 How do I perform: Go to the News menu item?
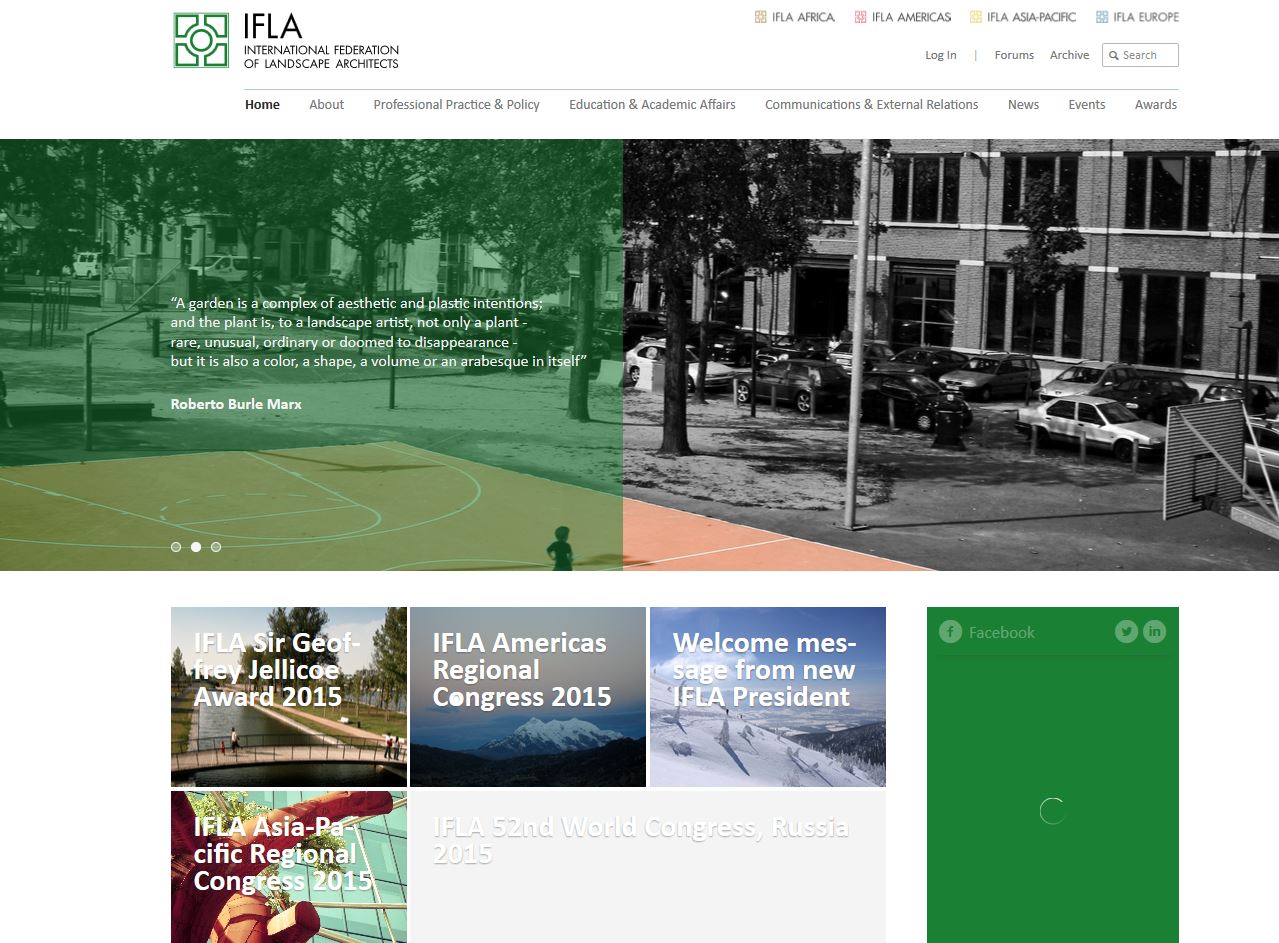pos(1023,104)
